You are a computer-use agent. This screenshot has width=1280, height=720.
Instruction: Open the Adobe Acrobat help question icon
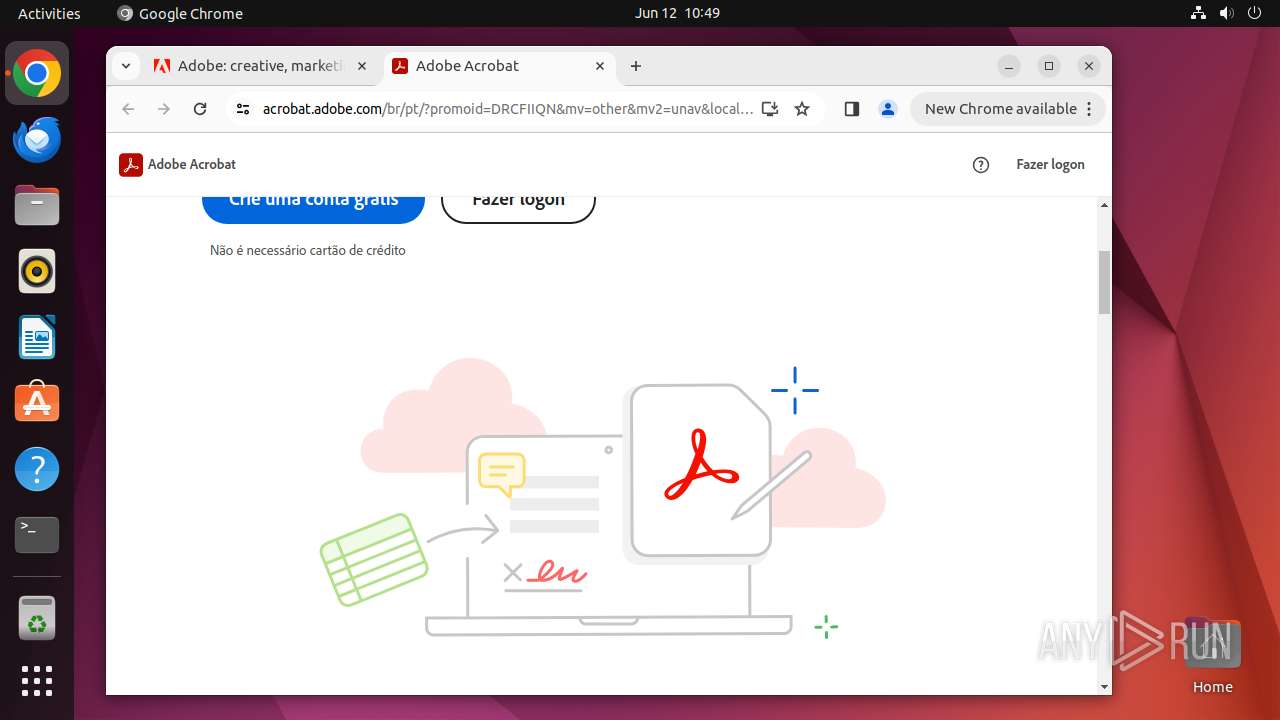coord(981,165)
